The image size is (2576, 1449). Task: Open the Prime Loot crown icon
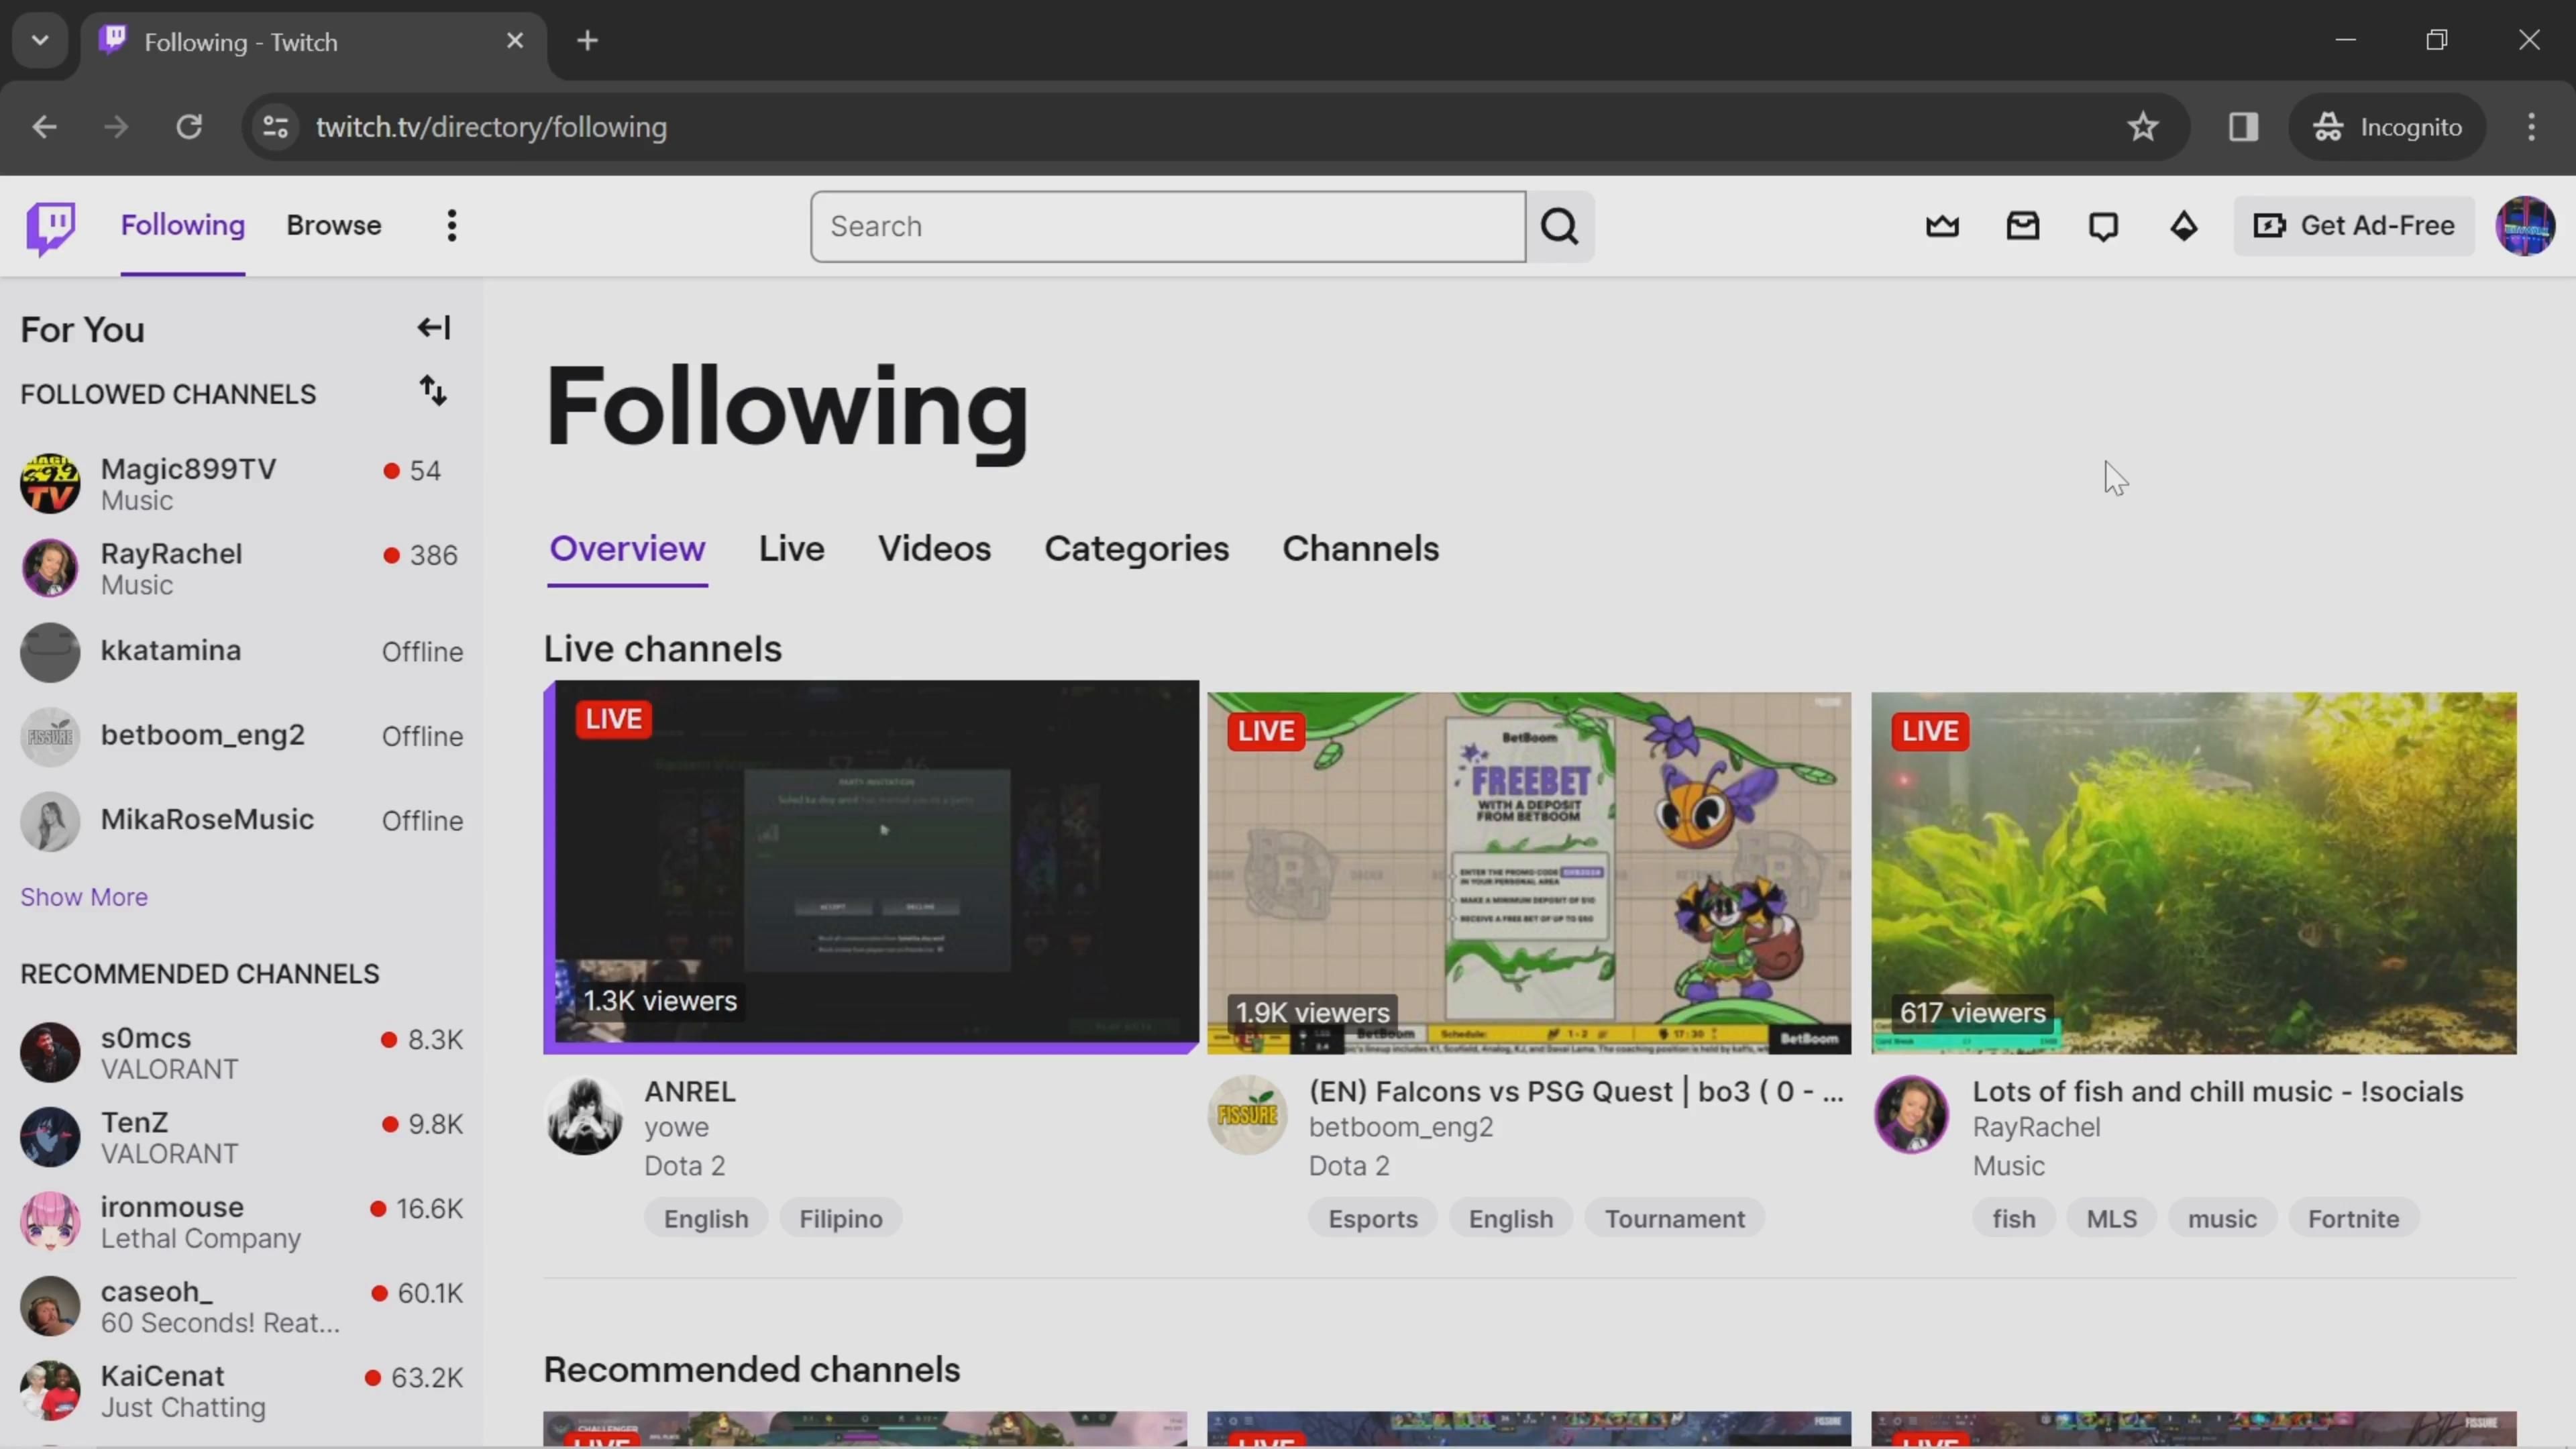coord(1942,226)
